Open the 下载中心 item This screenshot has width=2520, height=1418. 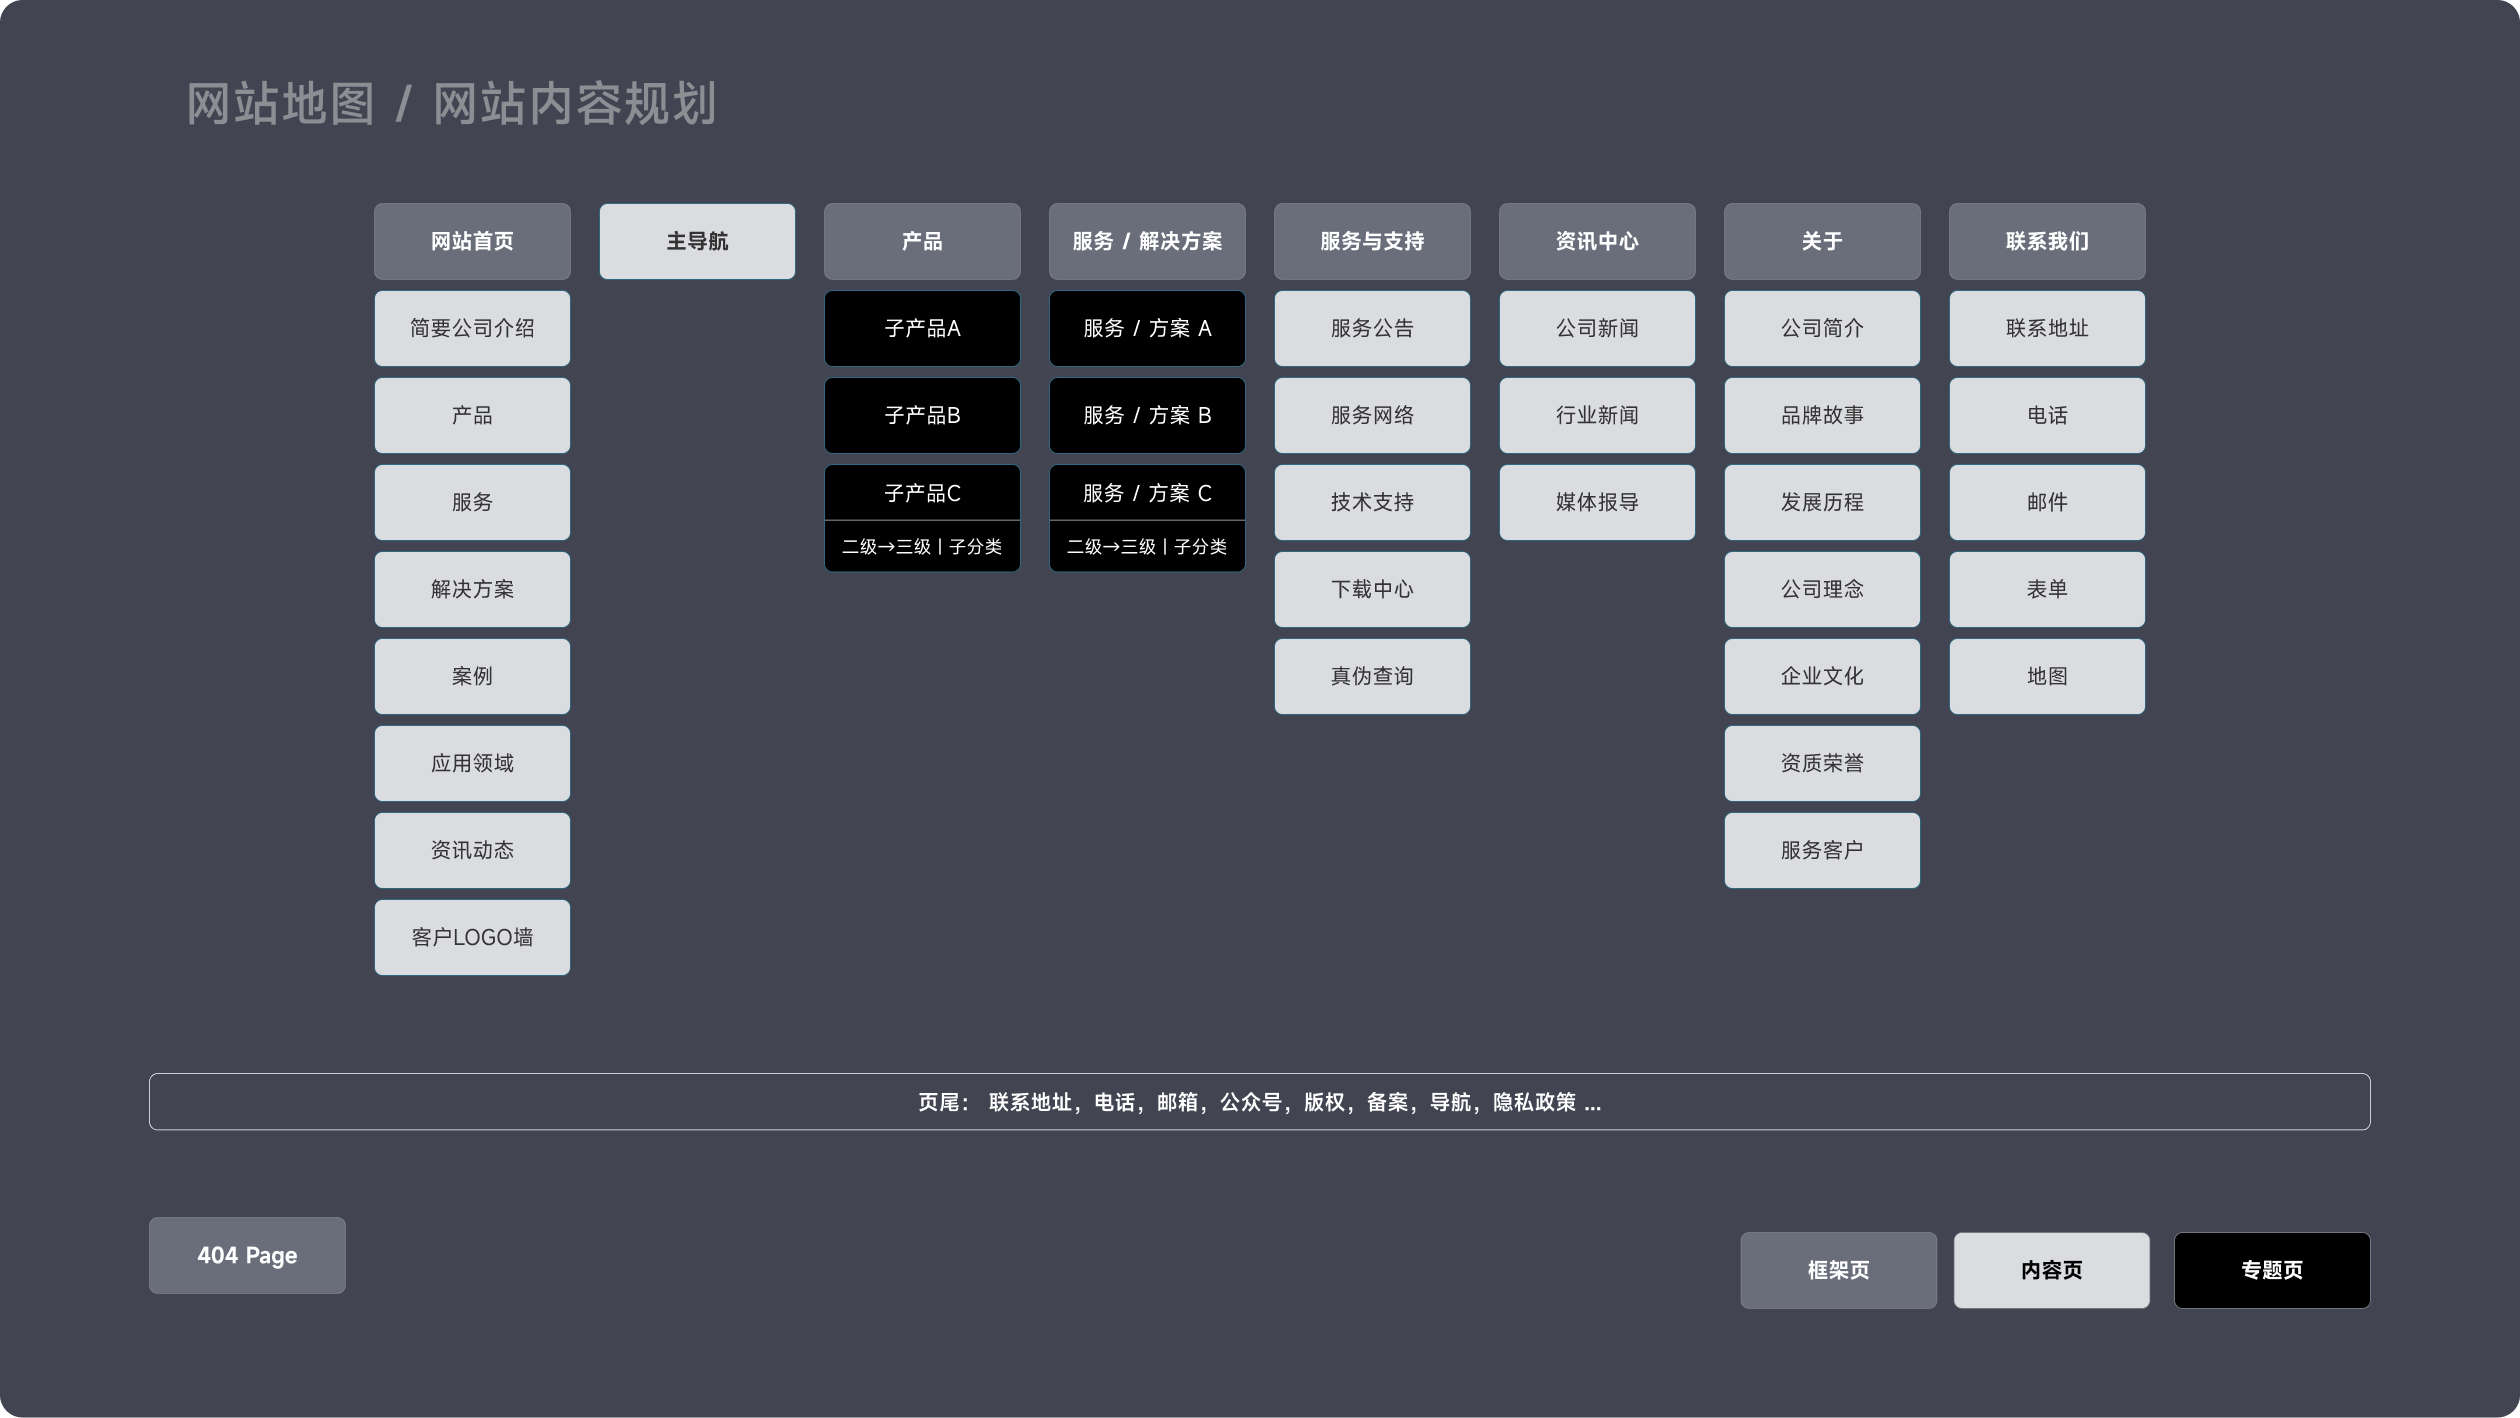(x=1372, y=589)
